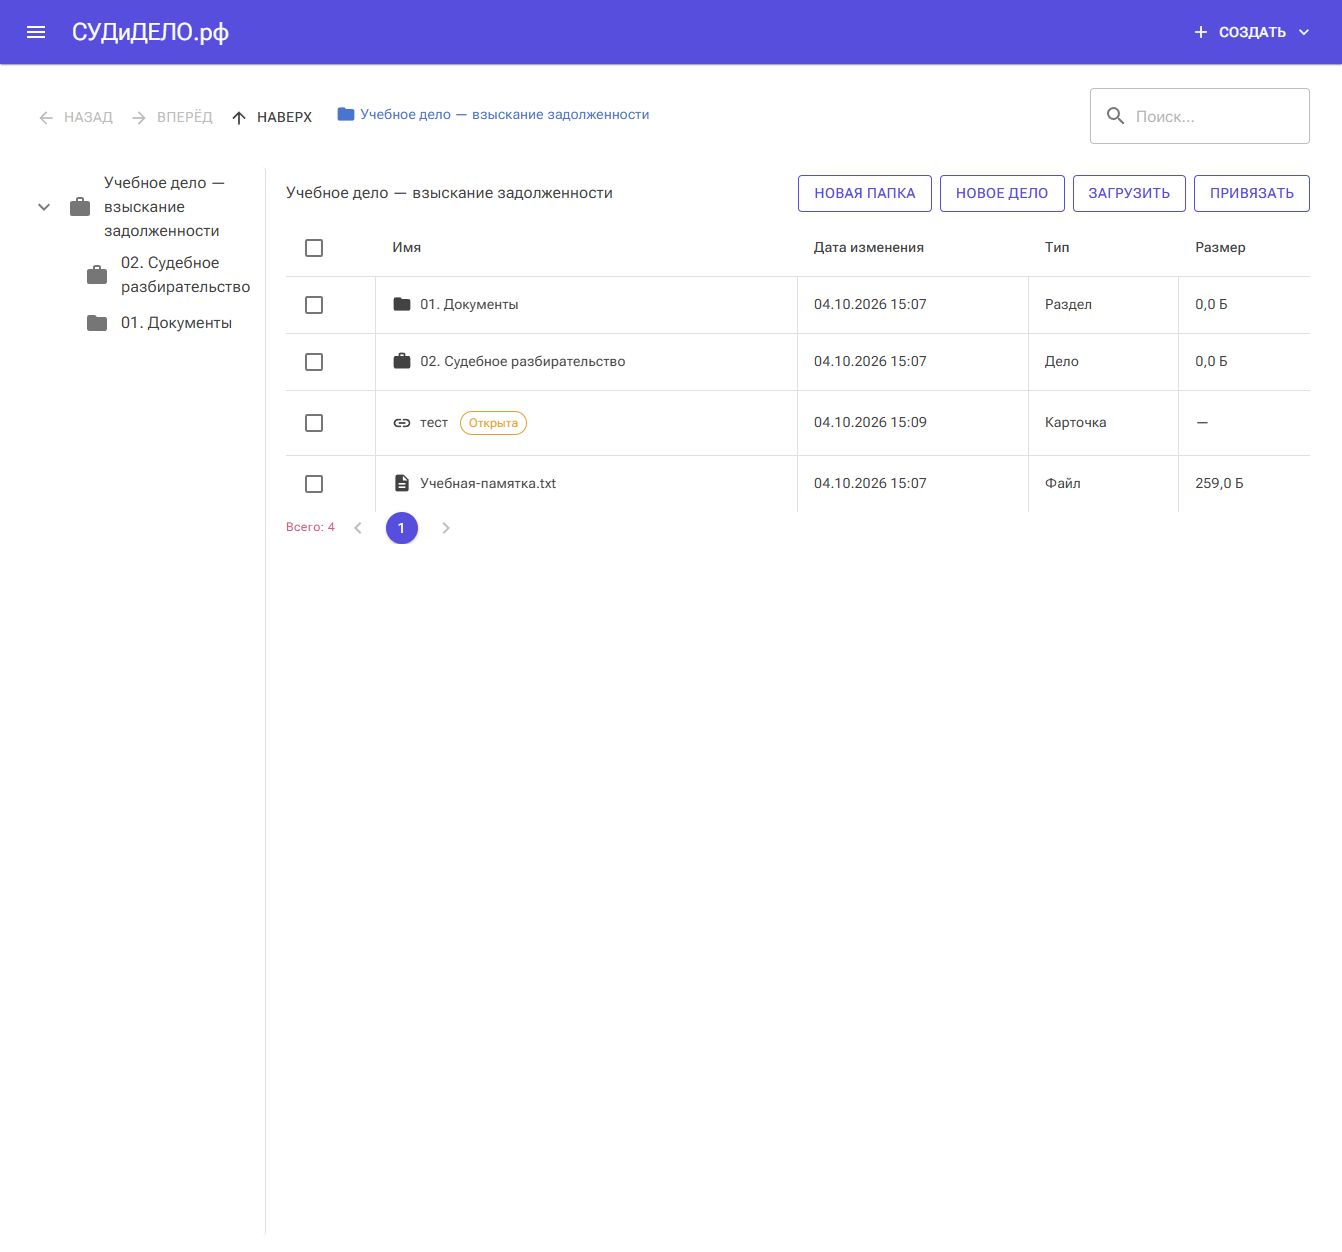Open the Учебная-памятка.txt file
The height and width of the screenshot is (1252, 1342).
tap(488, 483)
